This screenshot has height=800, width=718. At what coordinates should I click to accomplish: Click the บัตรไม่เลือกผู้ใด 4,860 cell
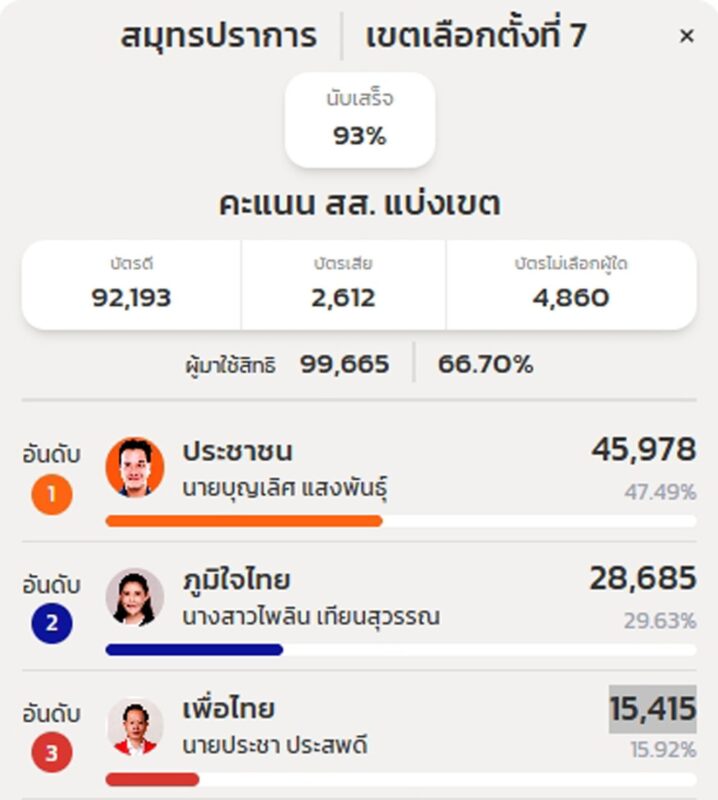pyautogui.click(x=571, y=284)
